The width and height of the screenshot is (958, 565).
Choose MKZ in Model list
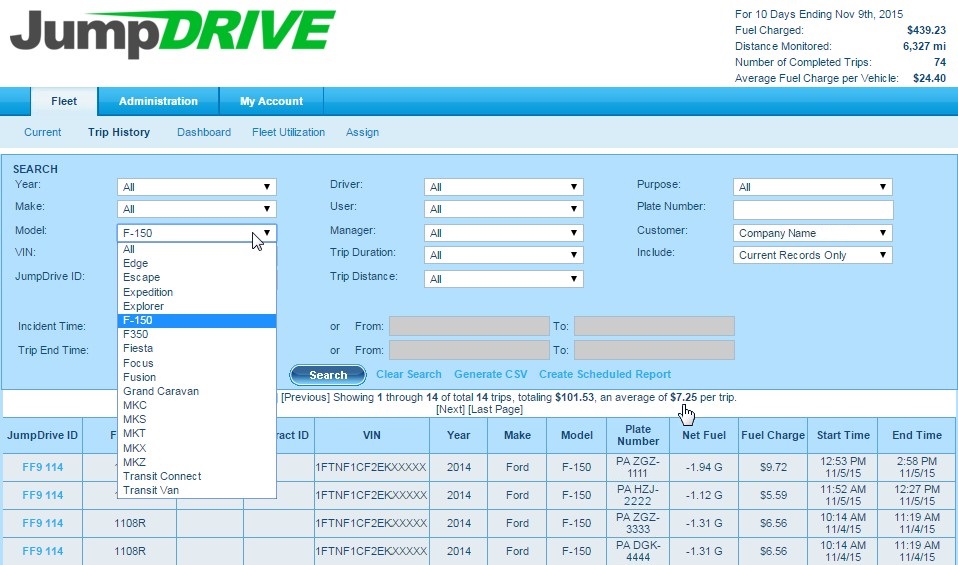197,462
